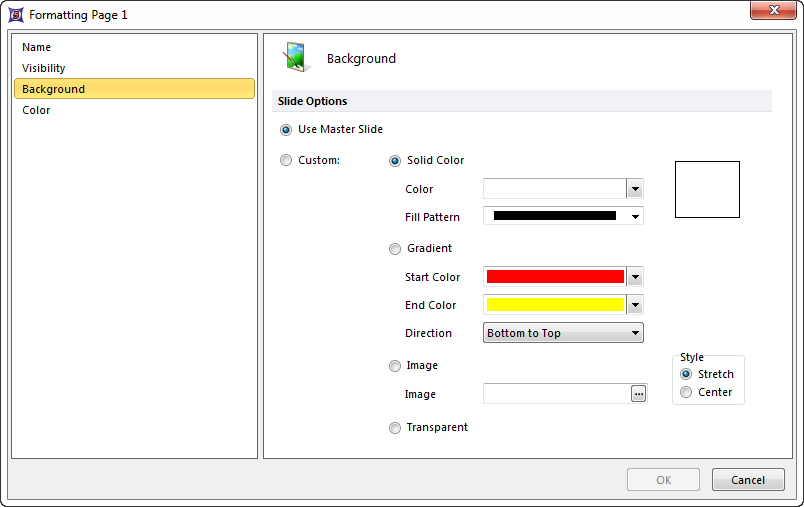
Task: Select the Image radio button
Action: [395, 366]
